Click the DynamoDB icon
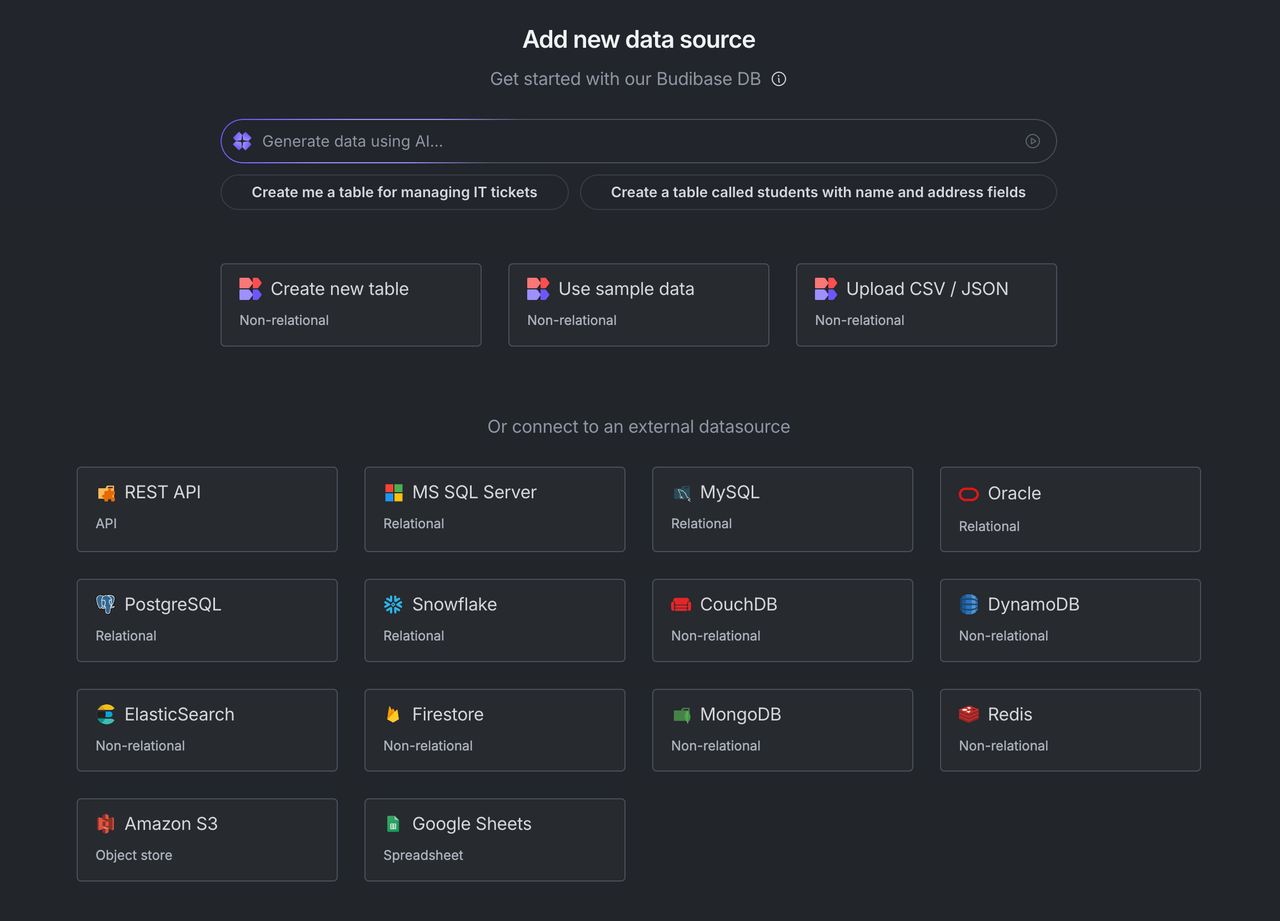The image size is (1280, 921). [968, 604]
